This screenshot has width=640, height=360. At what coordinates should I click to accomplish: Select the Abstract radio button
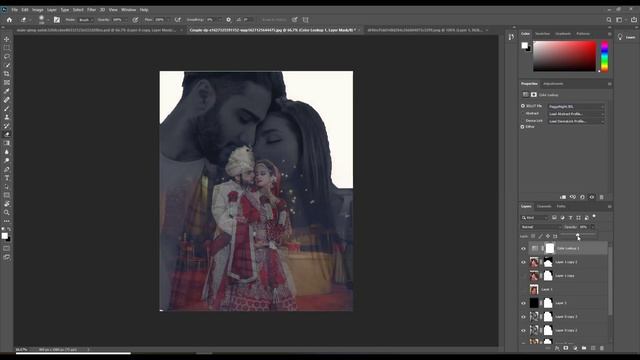(x=522, y=113)
